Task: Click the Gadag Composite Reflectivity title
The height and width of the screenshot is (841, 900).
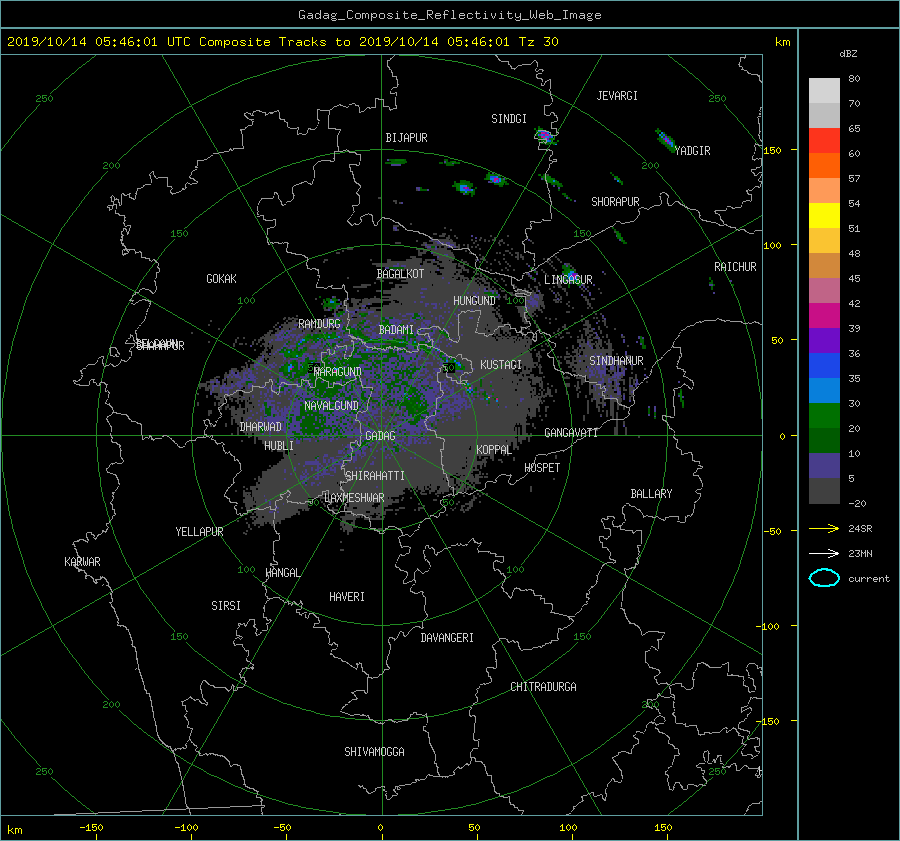Action: (x=449, y=15)
